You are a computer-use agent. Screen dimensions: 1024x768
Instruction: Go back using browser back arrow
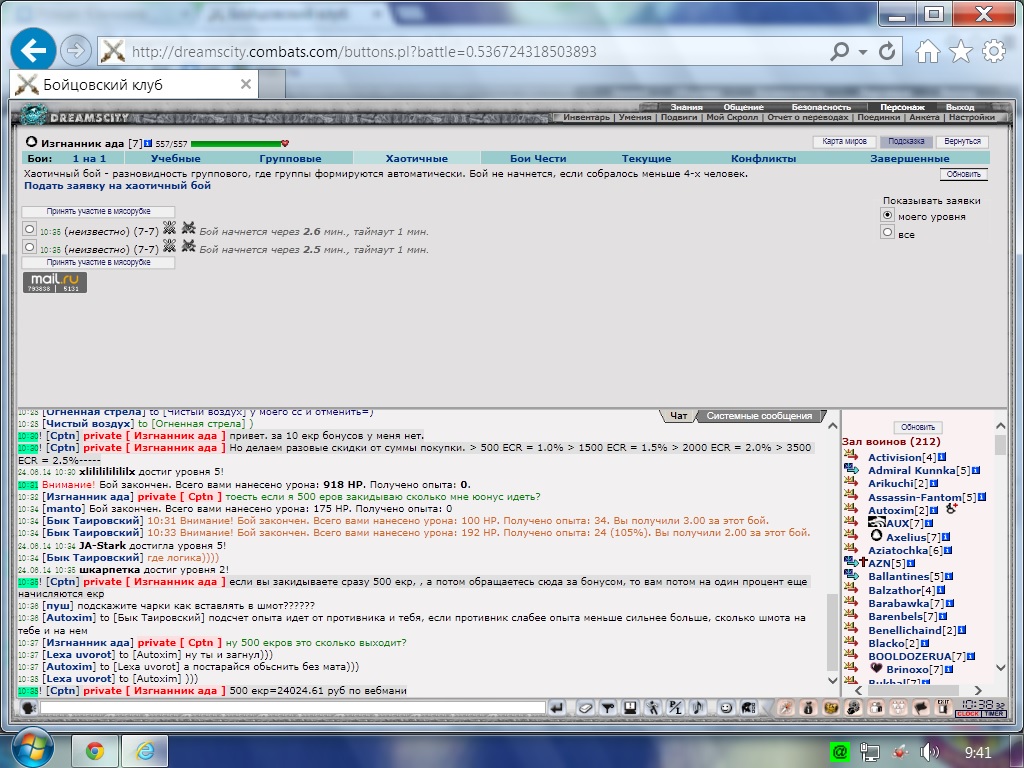click(33, 50)
